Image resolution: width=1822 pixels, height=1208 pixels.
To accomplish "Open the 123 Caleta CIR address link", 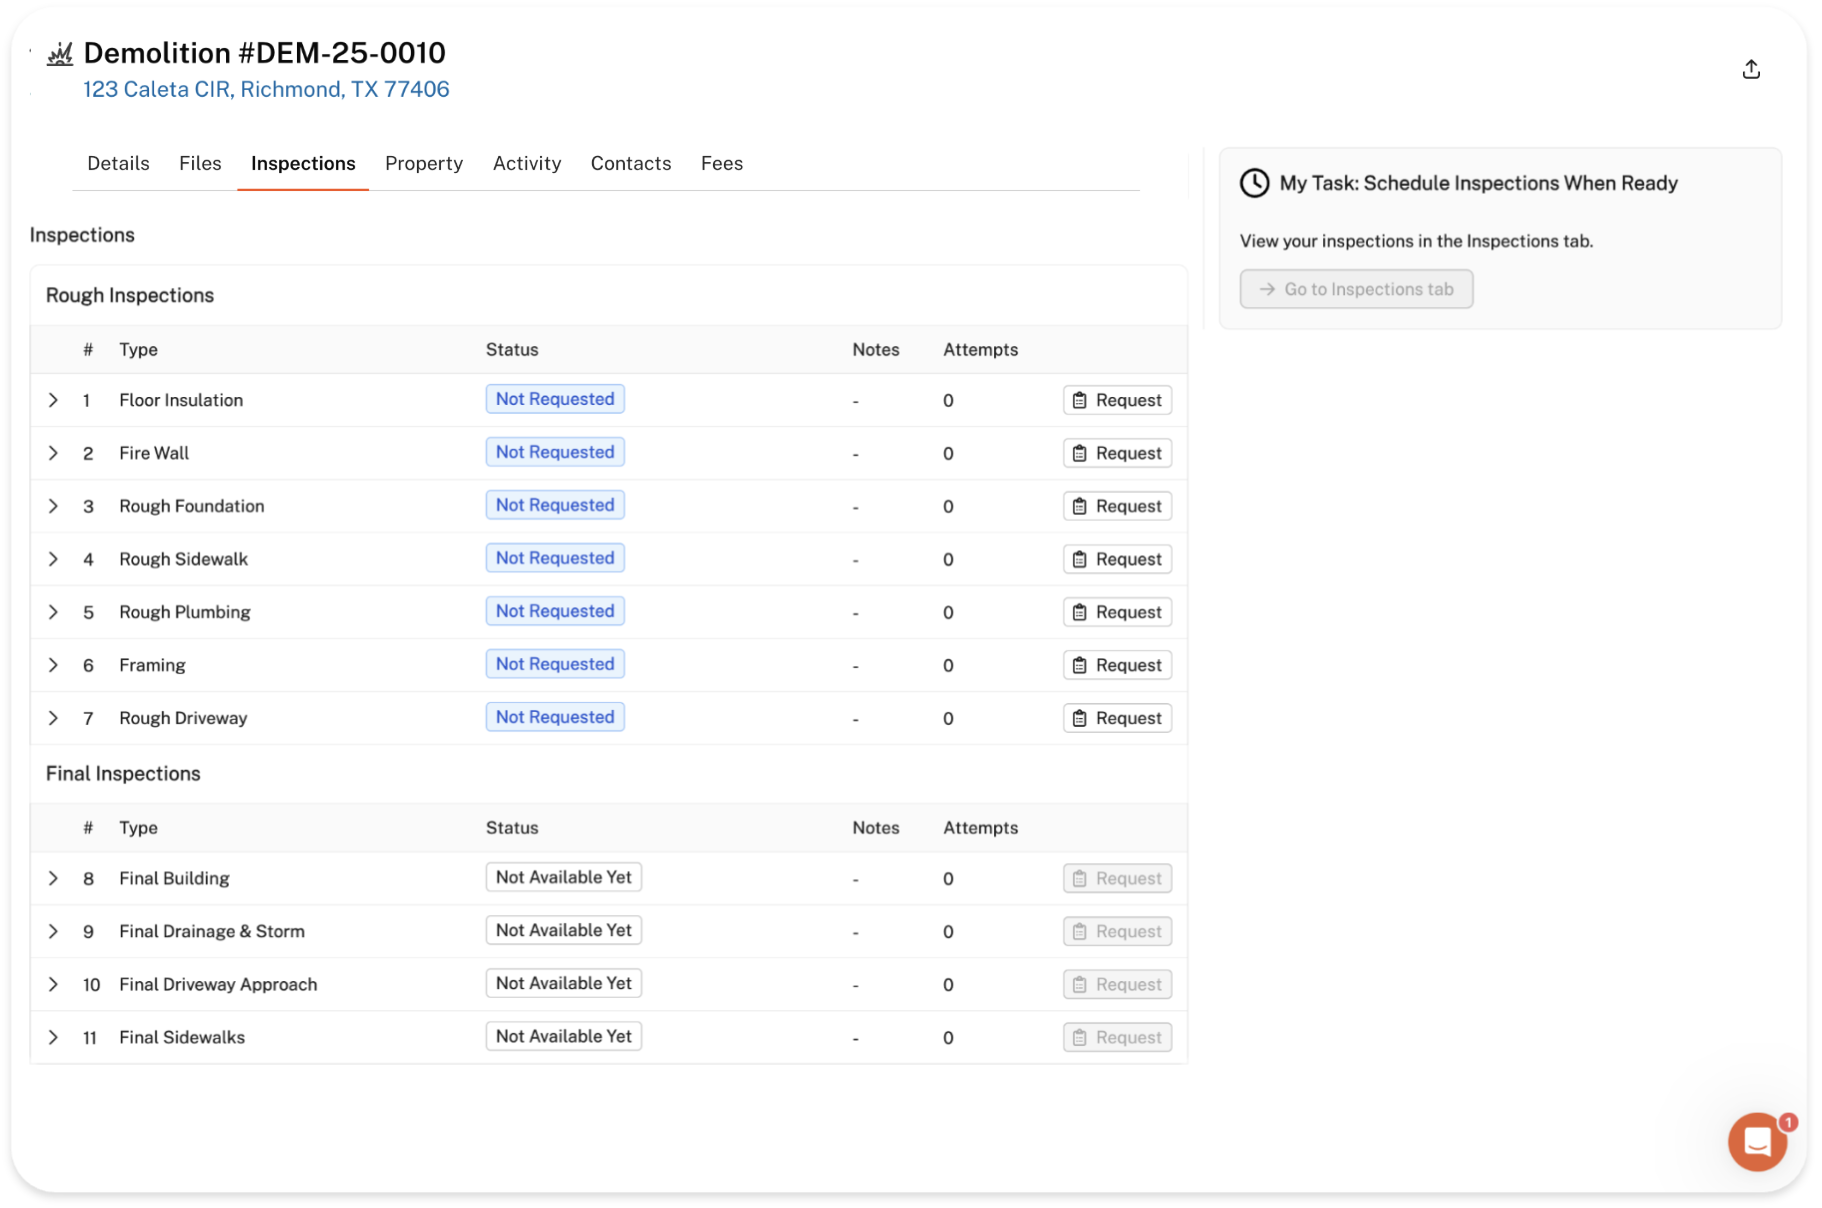I will coord(266,89).
